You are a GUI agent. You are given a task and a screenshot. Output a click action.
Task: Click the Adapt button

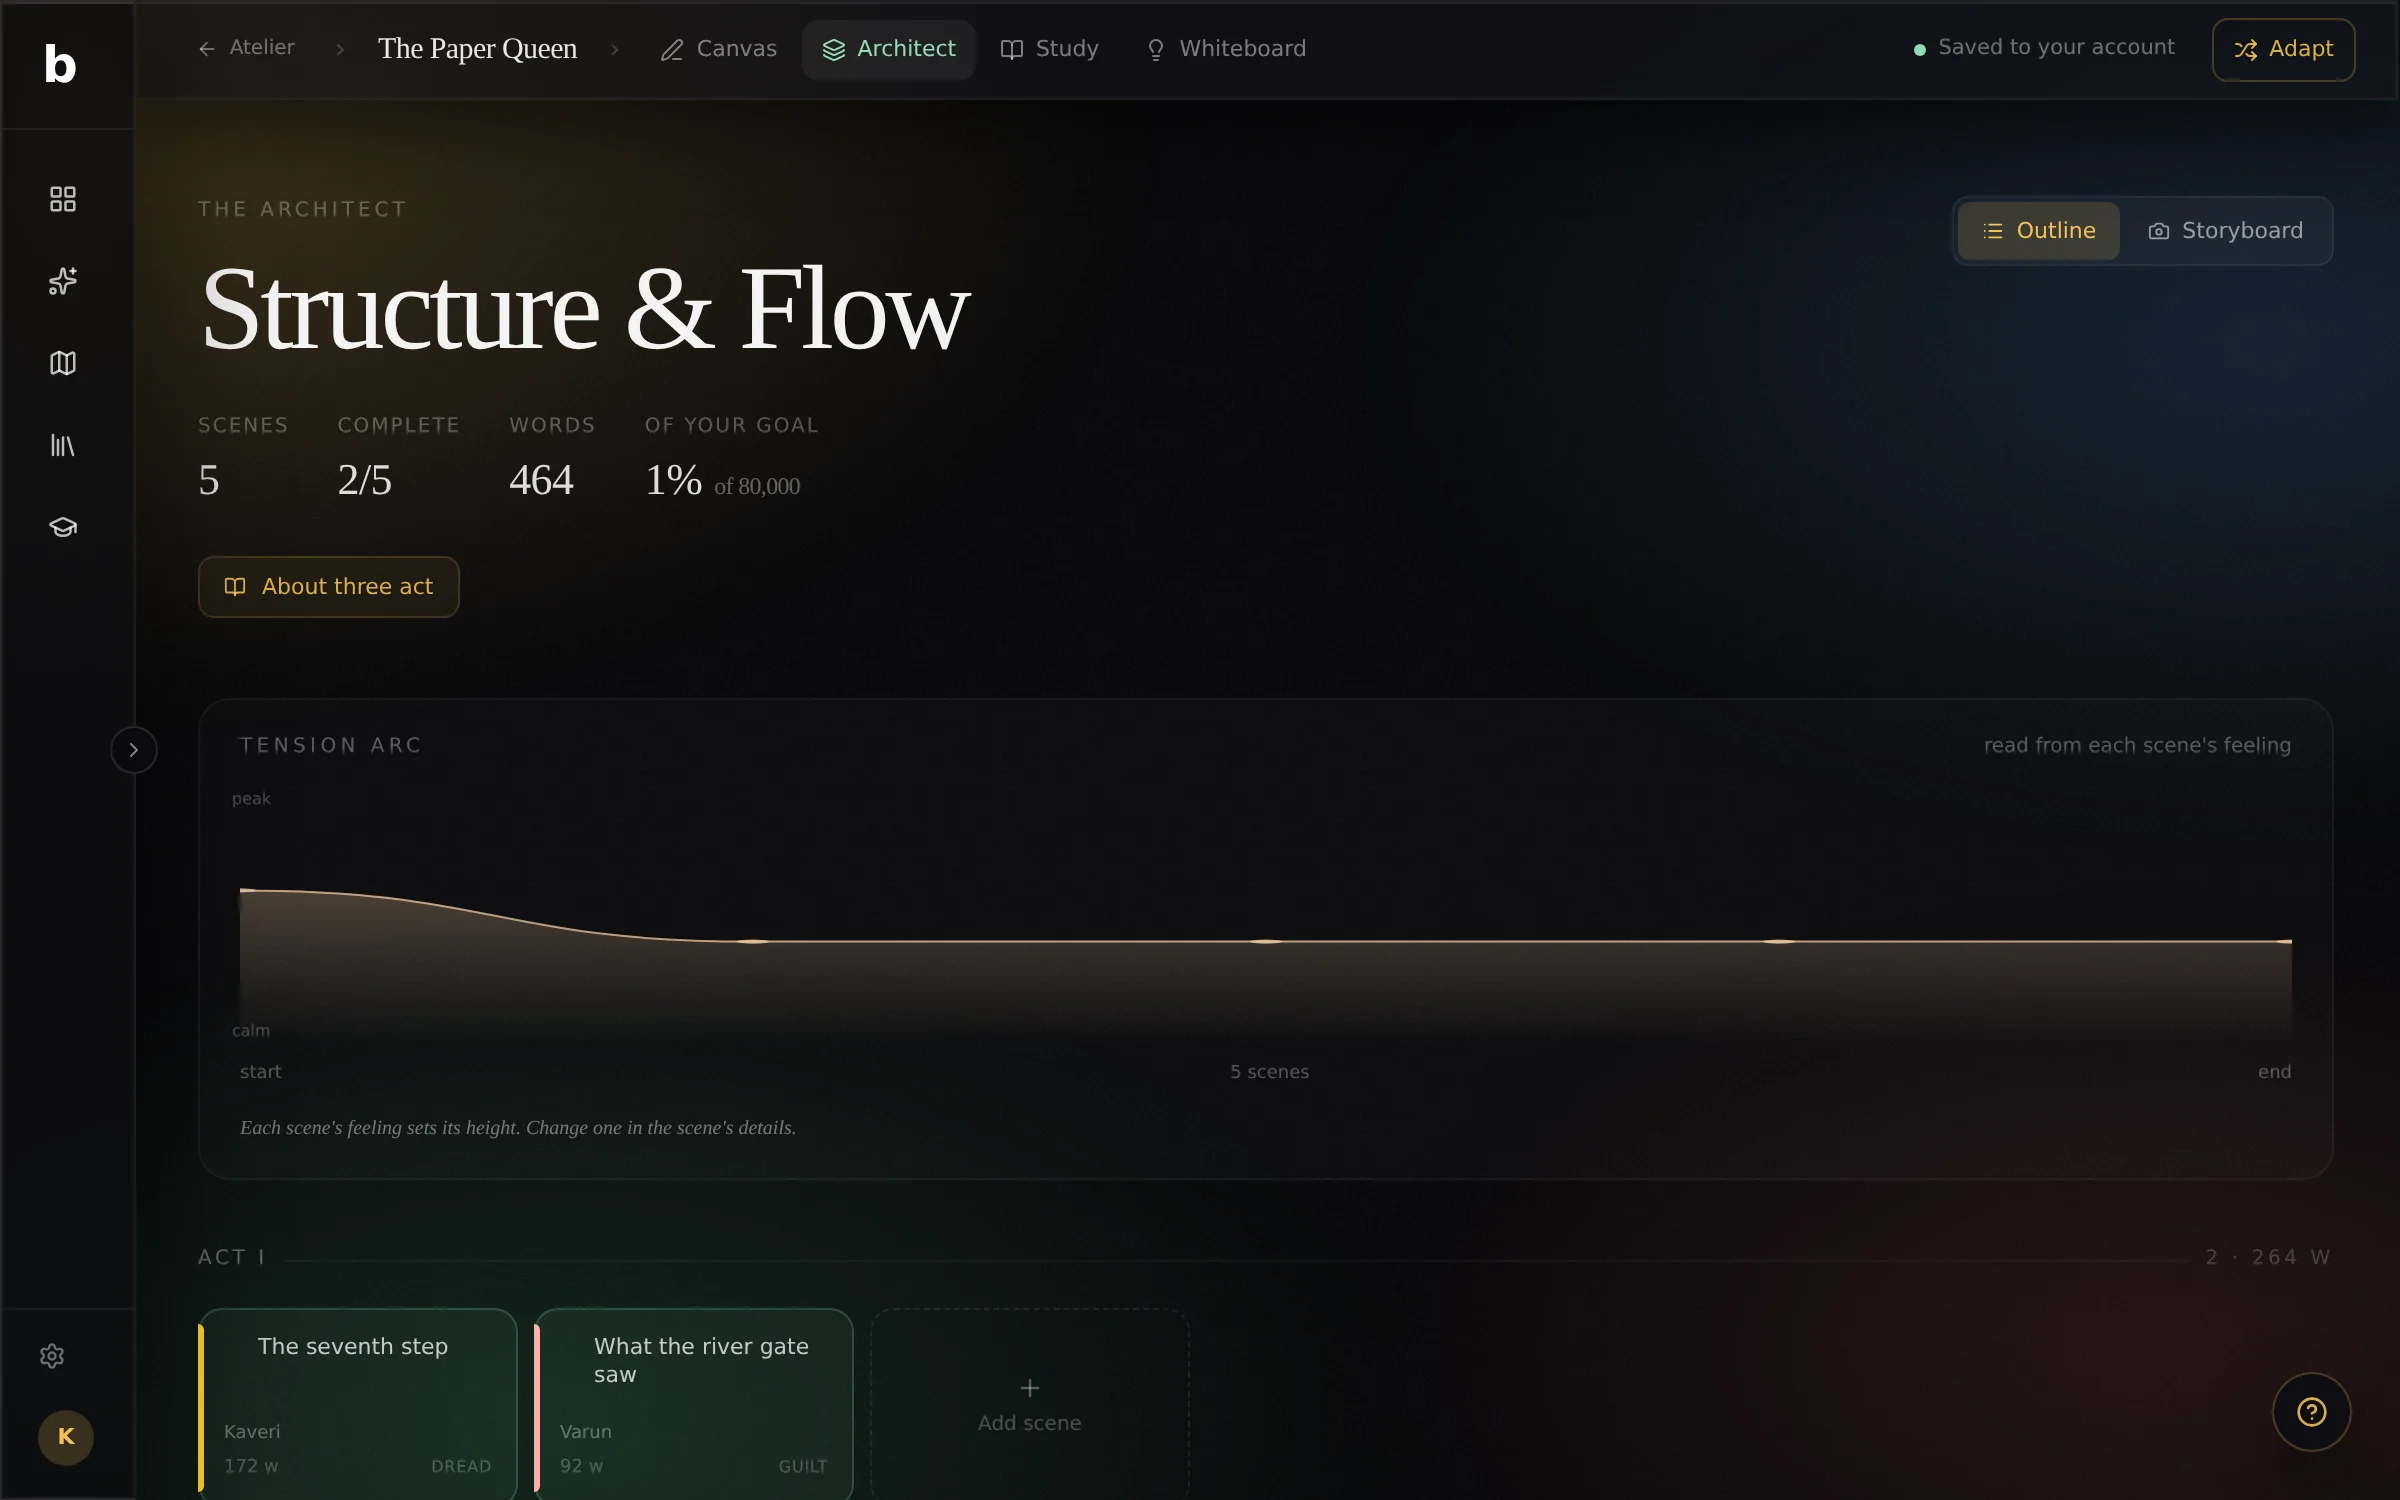coord(2283,49)
